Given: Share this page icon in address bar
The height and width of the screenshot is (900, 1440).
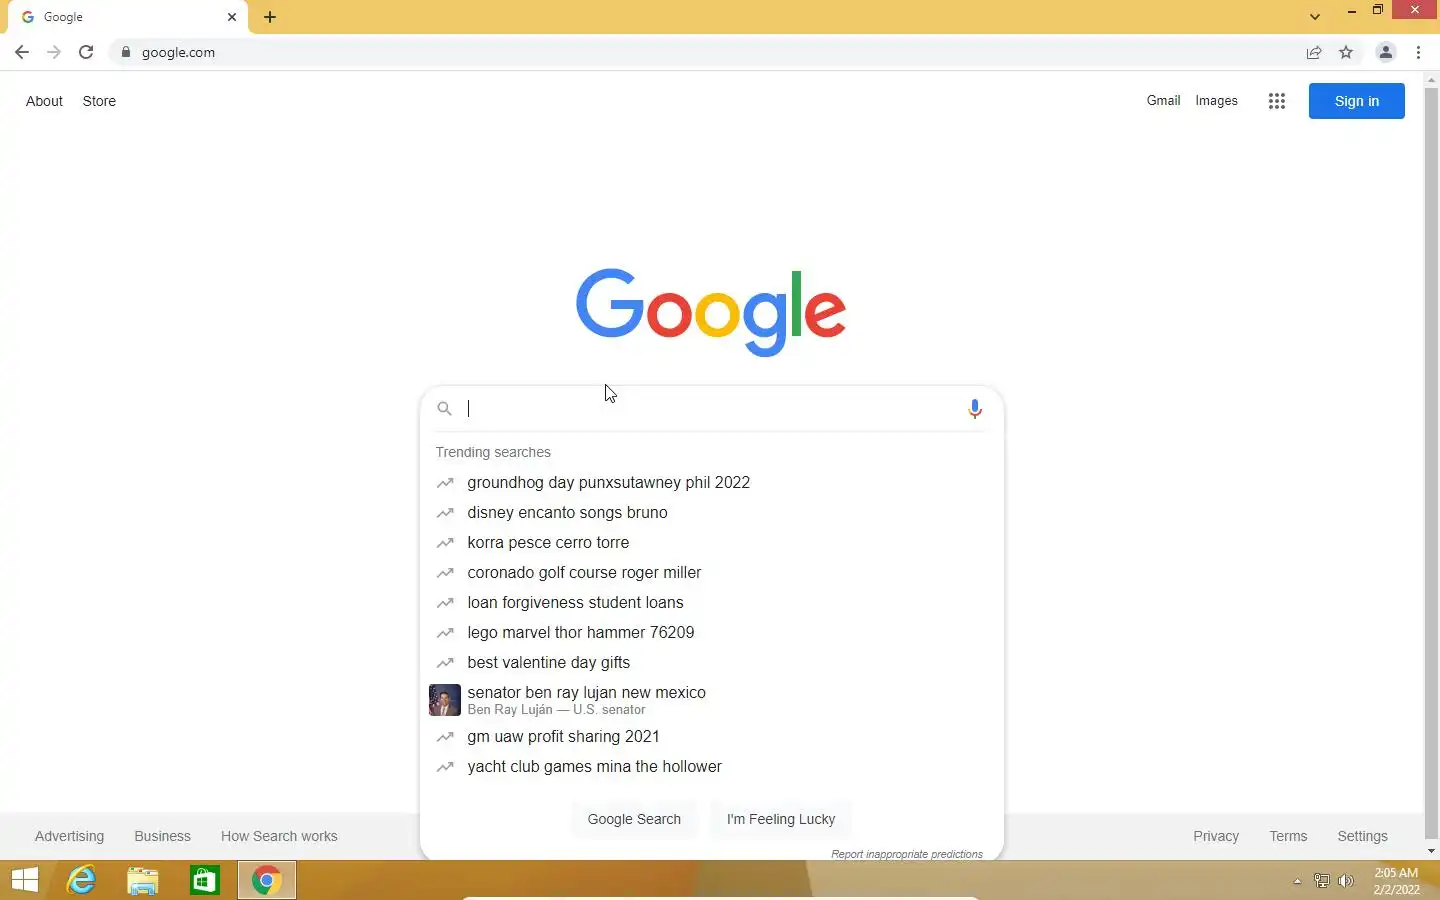Looking at the screenshot, I should 1314,52.
